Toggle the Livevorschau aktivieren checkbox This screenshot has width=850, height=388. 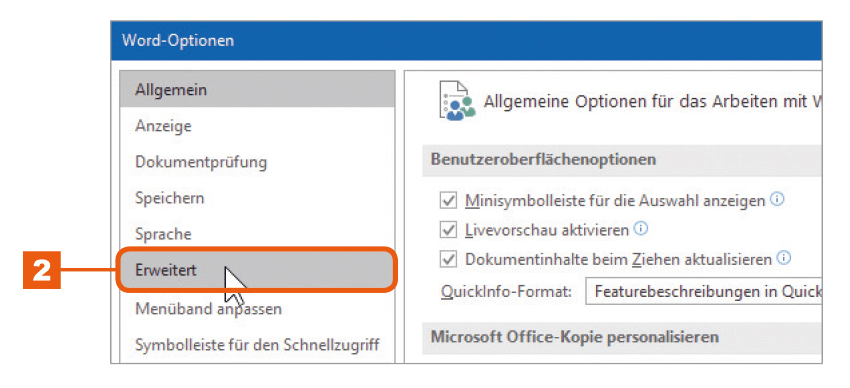click(448, 230)
